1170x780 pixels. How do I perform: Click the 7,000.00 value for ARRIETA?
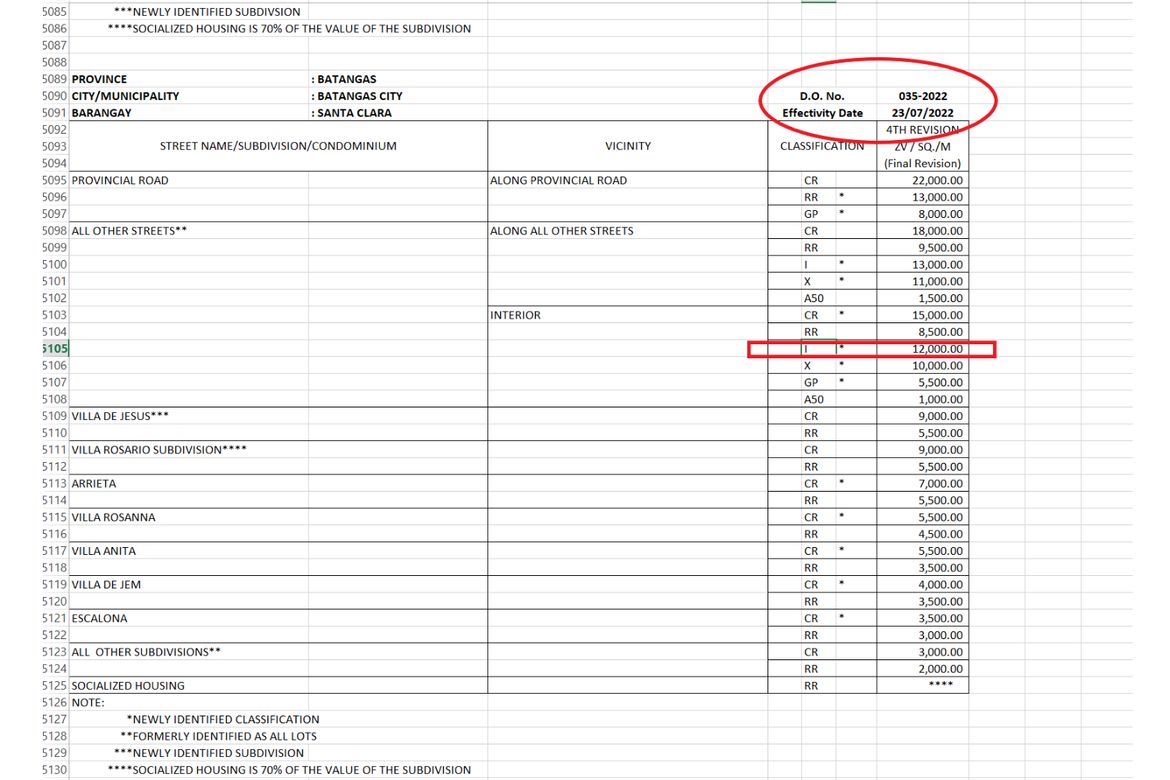point(940,484)
